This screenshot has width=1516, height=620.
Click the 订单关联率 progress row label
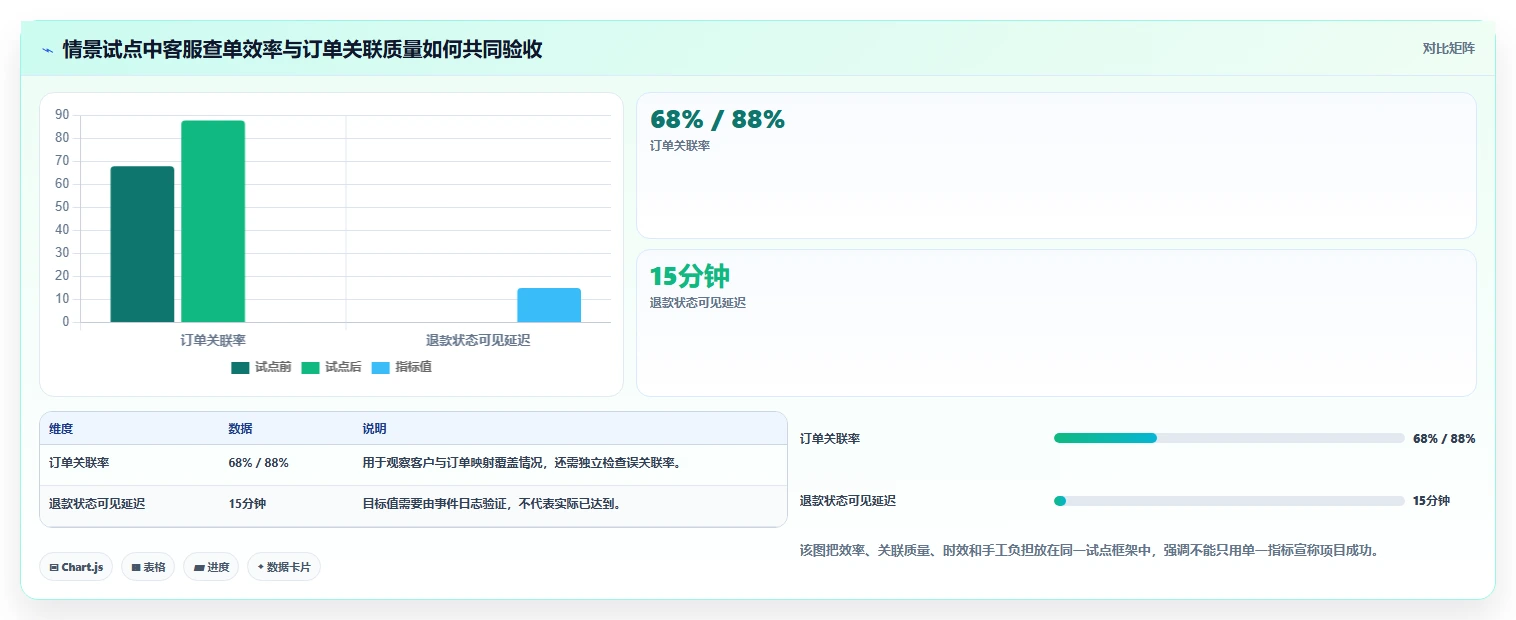(830, 439)
